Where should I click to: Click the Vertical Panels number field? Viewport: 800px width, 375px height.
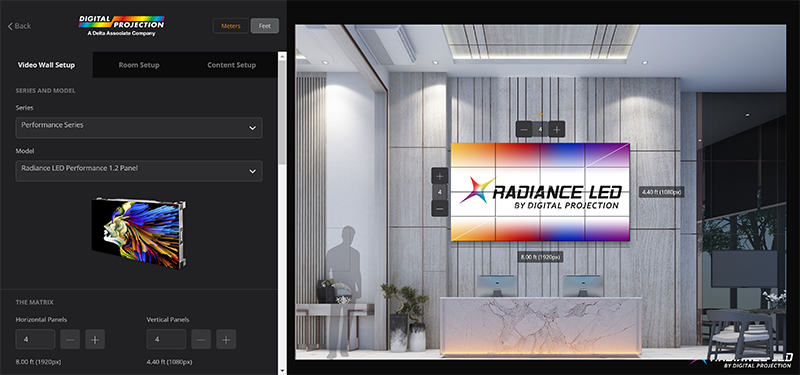click(166, 339)
